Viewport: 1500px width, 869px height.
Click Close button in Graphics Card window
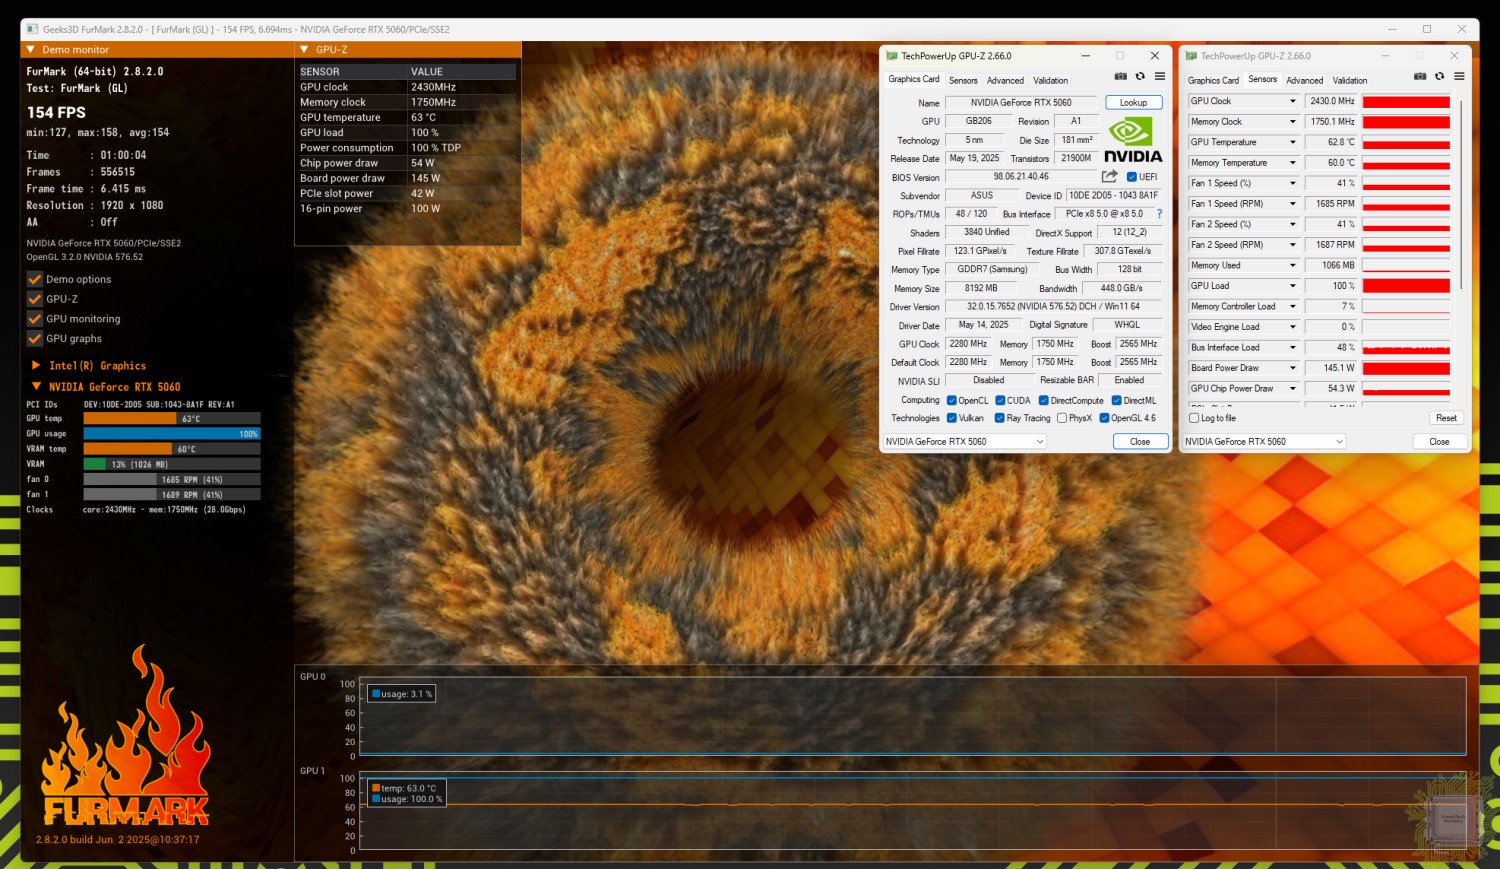tap(1140, 441)
